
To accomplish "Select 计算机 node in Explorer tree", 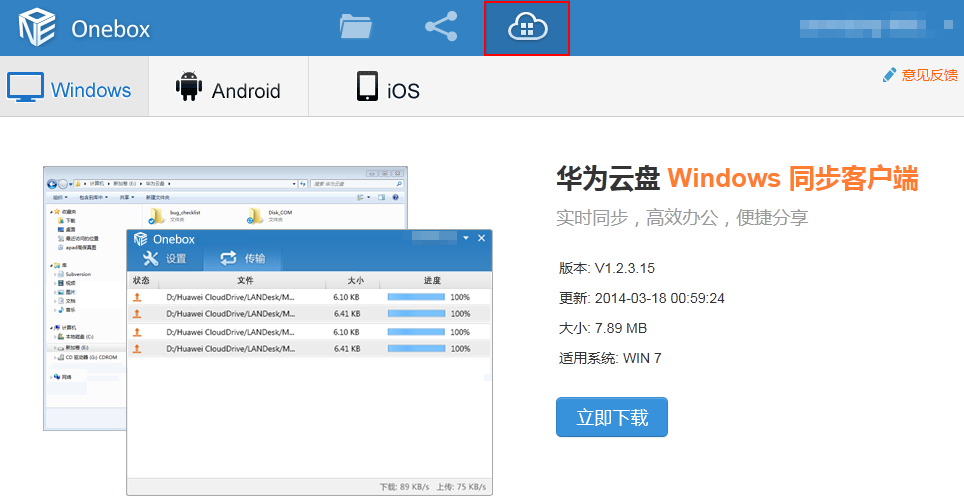I will (65, 328).
